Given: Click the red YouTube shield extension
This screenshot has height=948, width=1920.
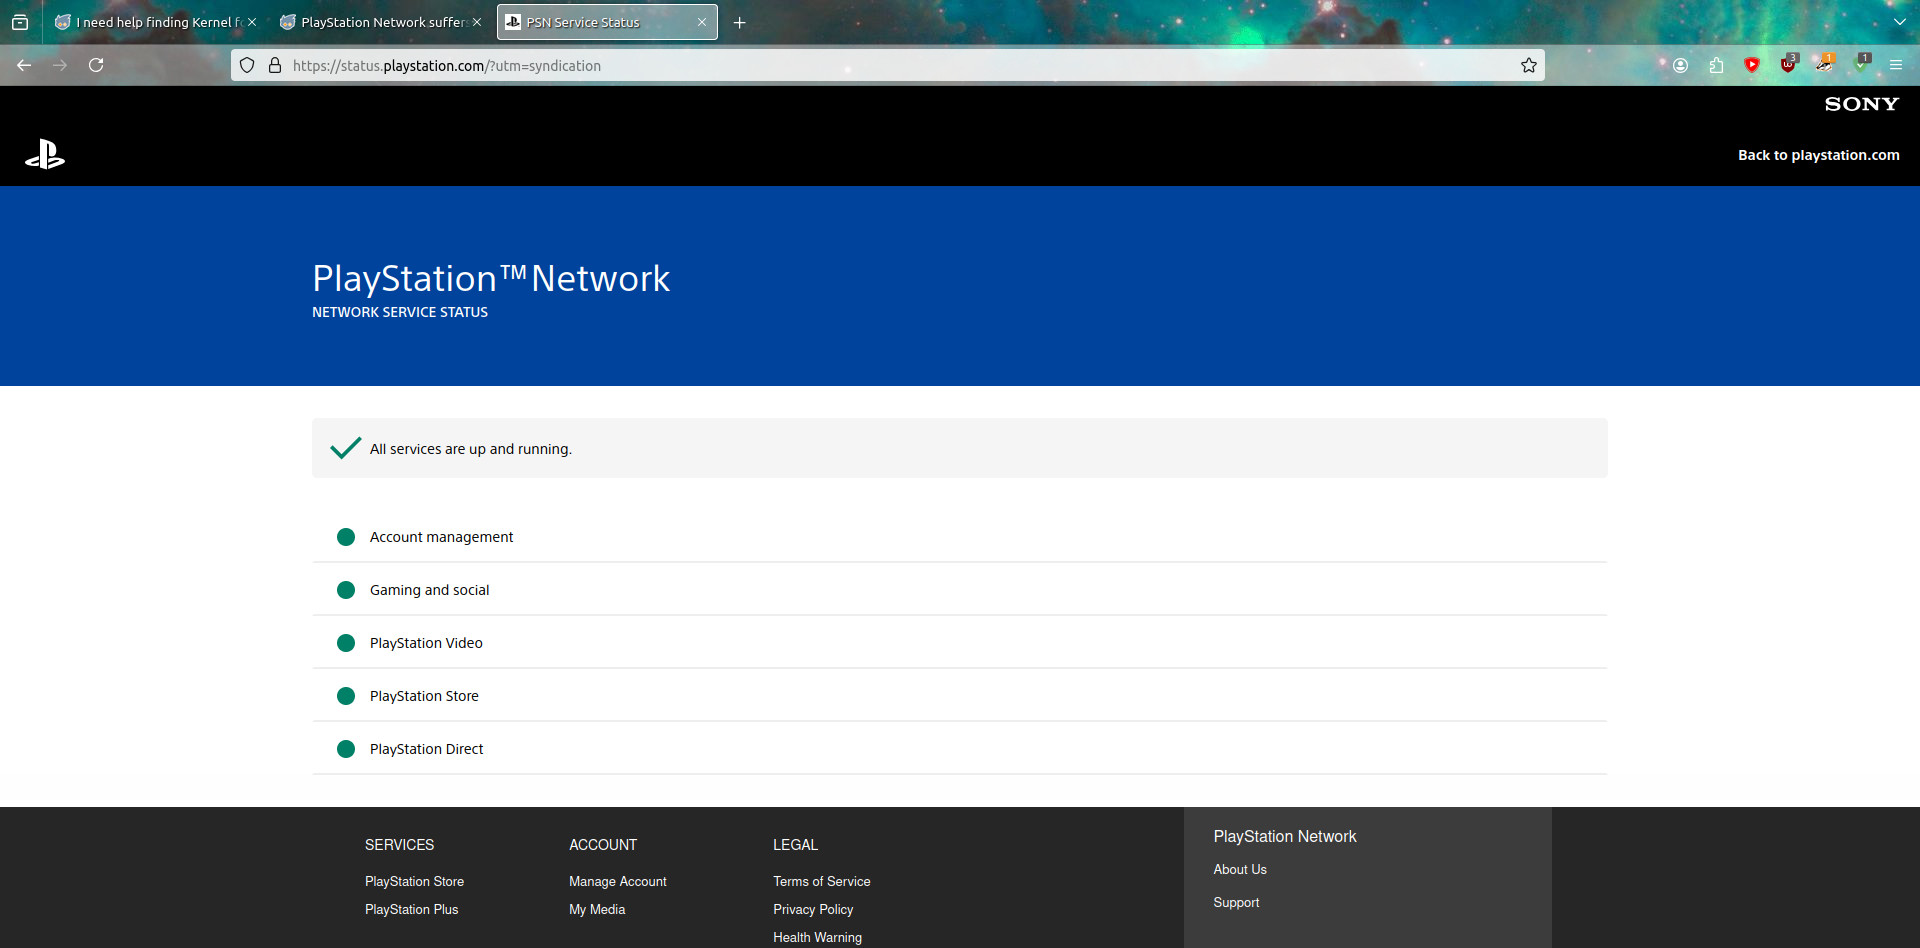Looking at the screenshot, I should click(1752, 65).
